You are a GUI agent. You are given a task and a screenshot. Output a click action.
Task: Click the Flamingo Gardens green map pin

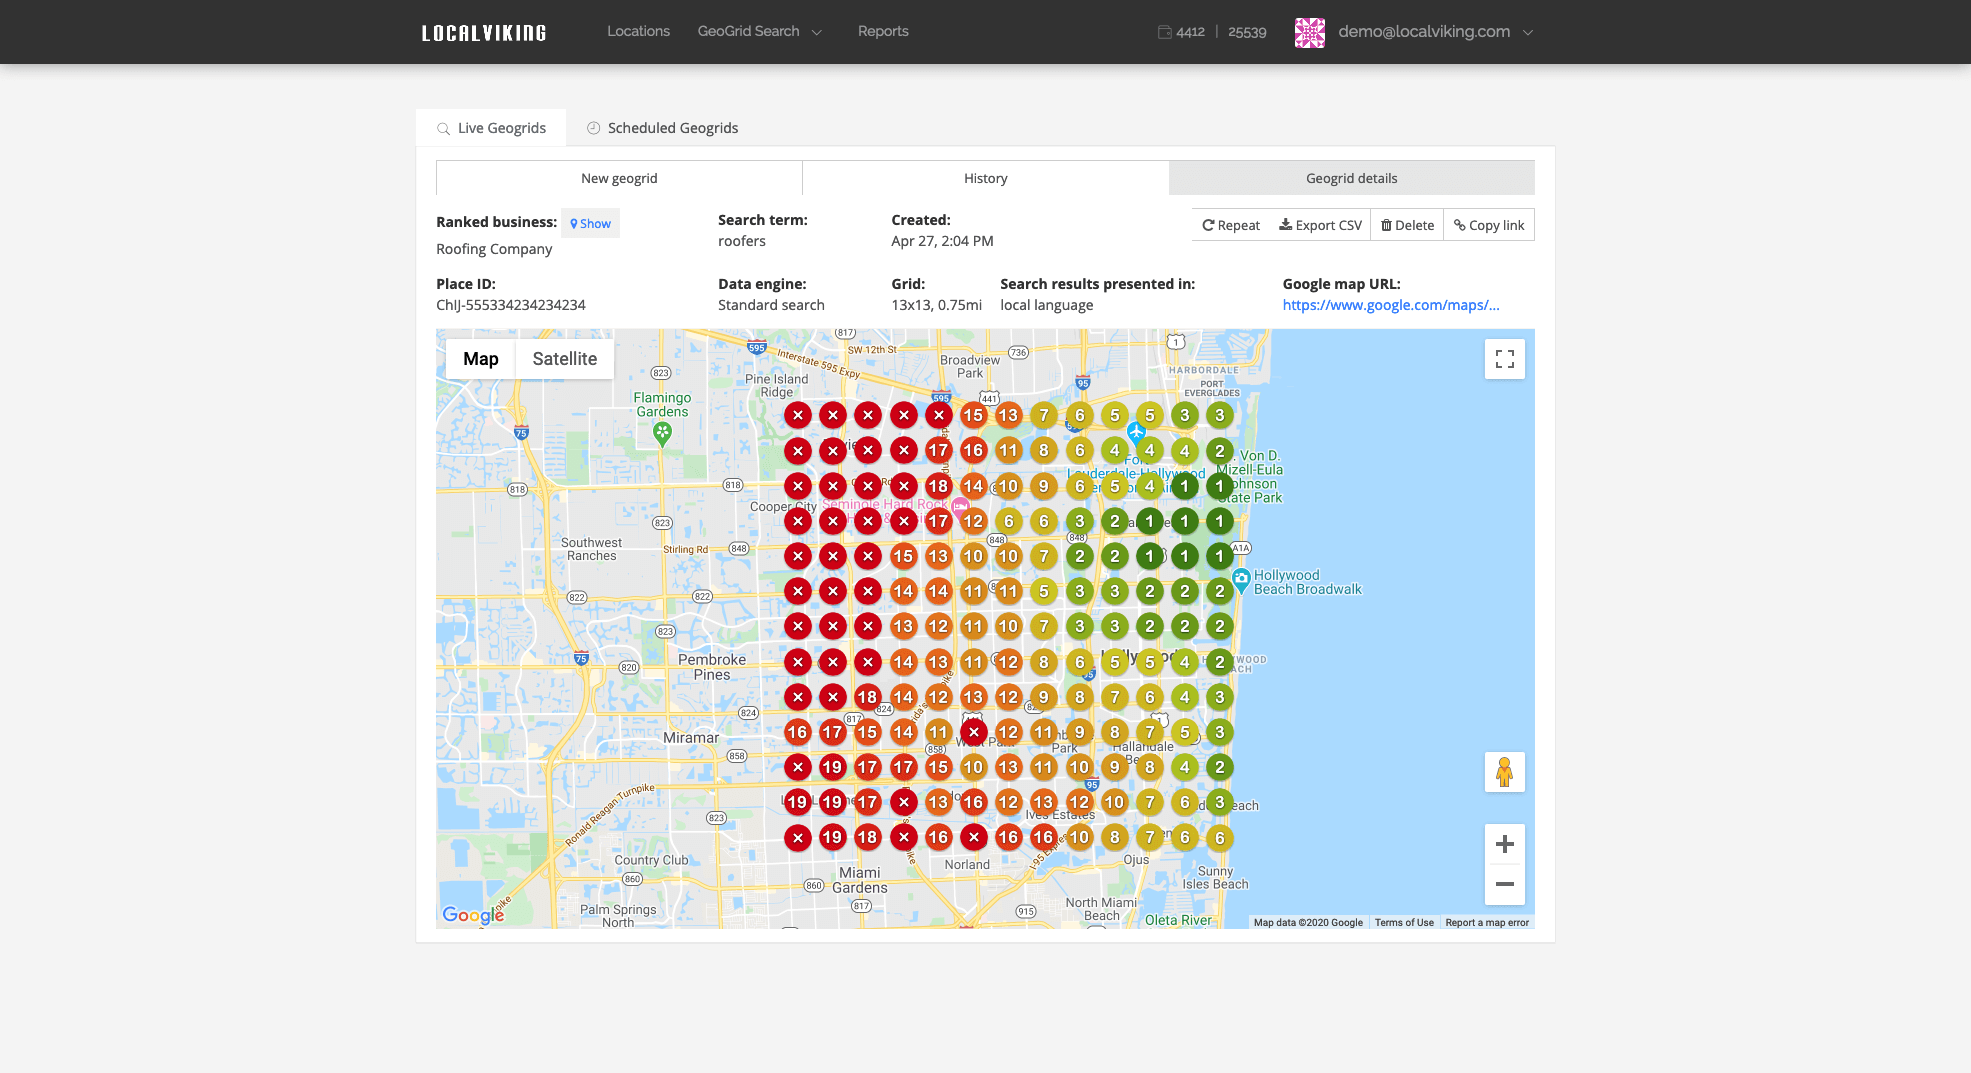pyautogui.click(x=662, y=433)
